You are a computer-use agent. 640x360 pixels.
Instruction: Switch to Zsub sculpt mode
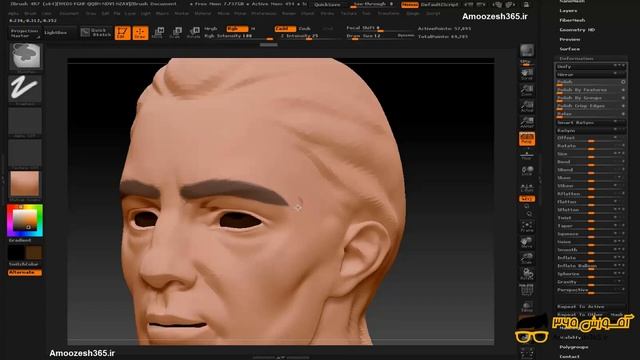(304, 29)
